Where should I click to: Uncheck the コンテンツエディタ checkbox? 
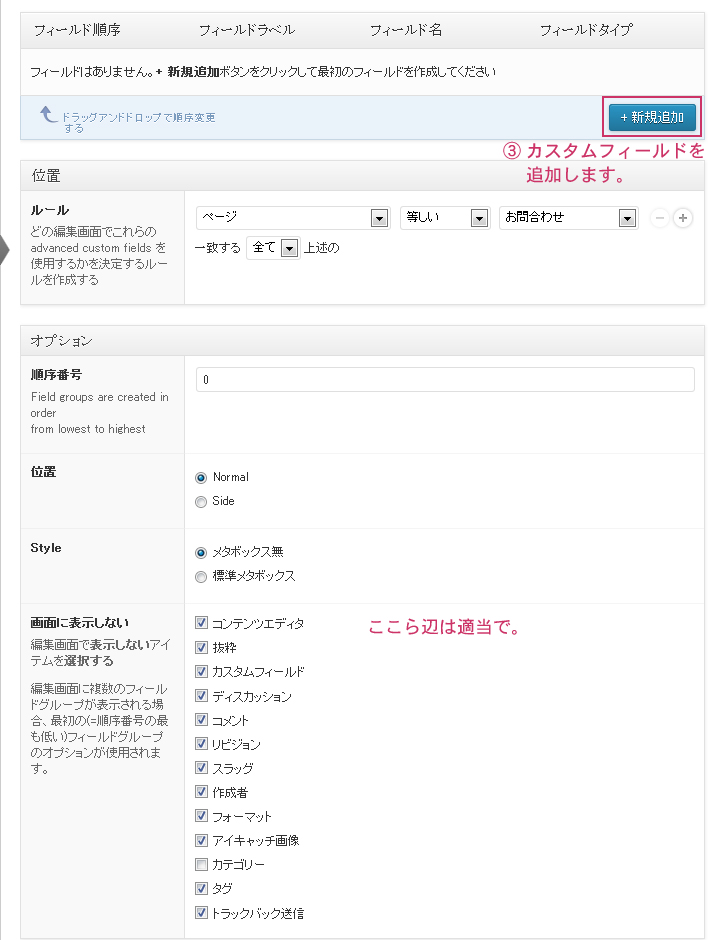pos(202,623)
